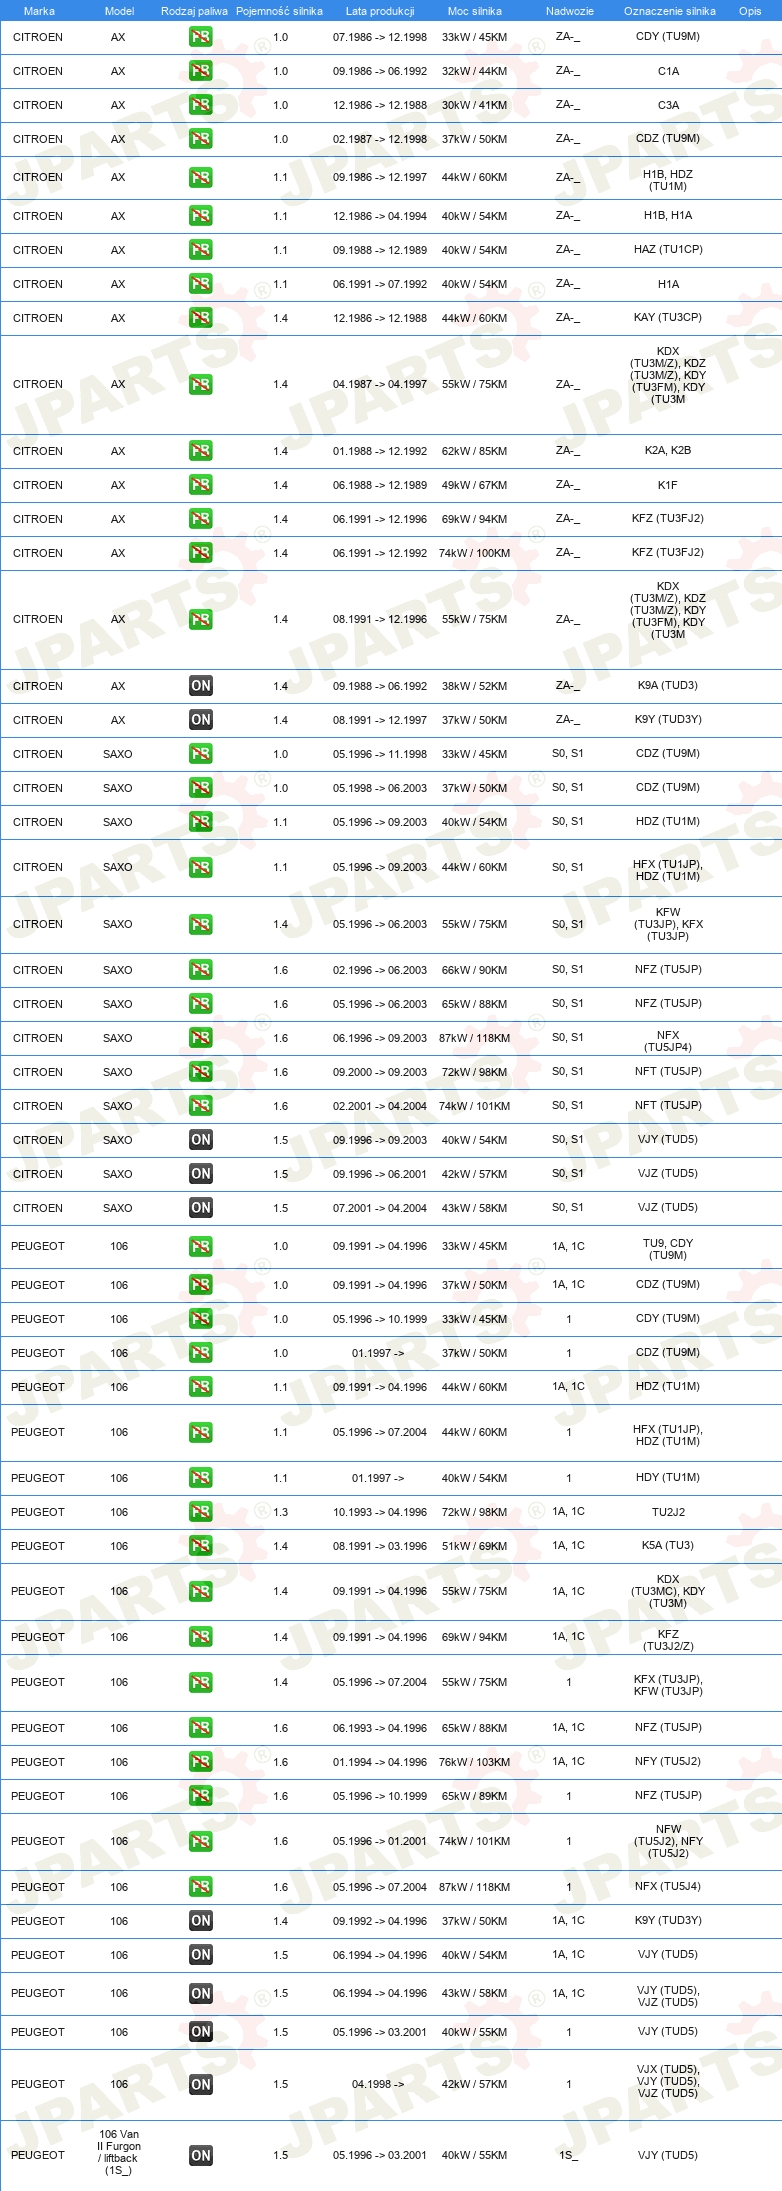Click the Opis column header

pyautogui.click(x=750, y=11)
